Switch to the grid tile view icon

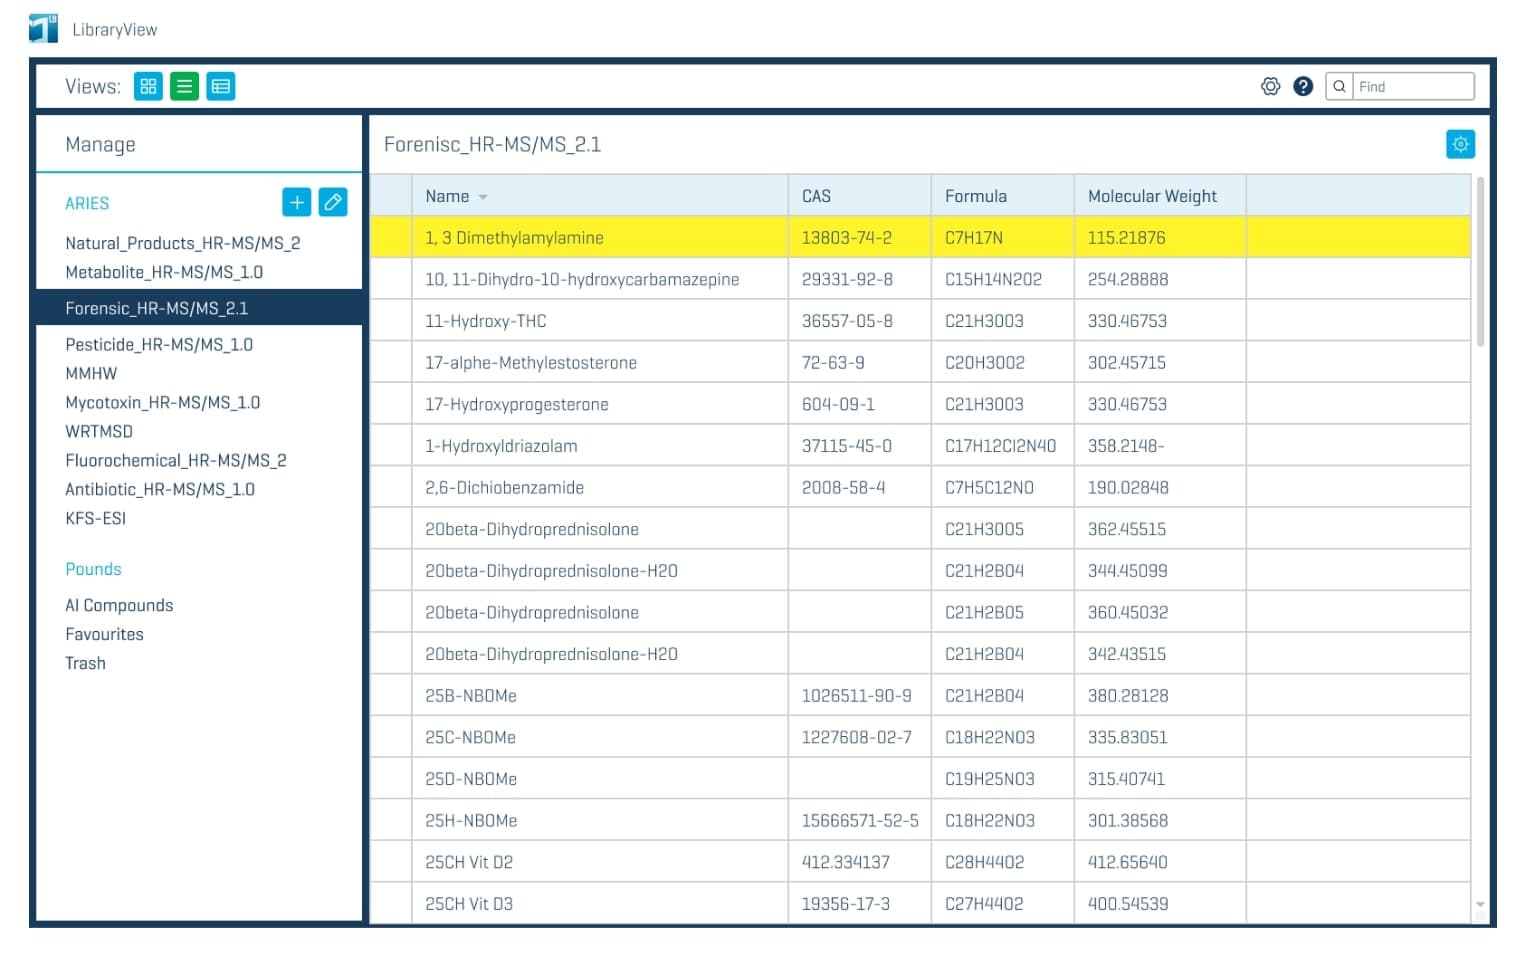(x=148, y=86)
